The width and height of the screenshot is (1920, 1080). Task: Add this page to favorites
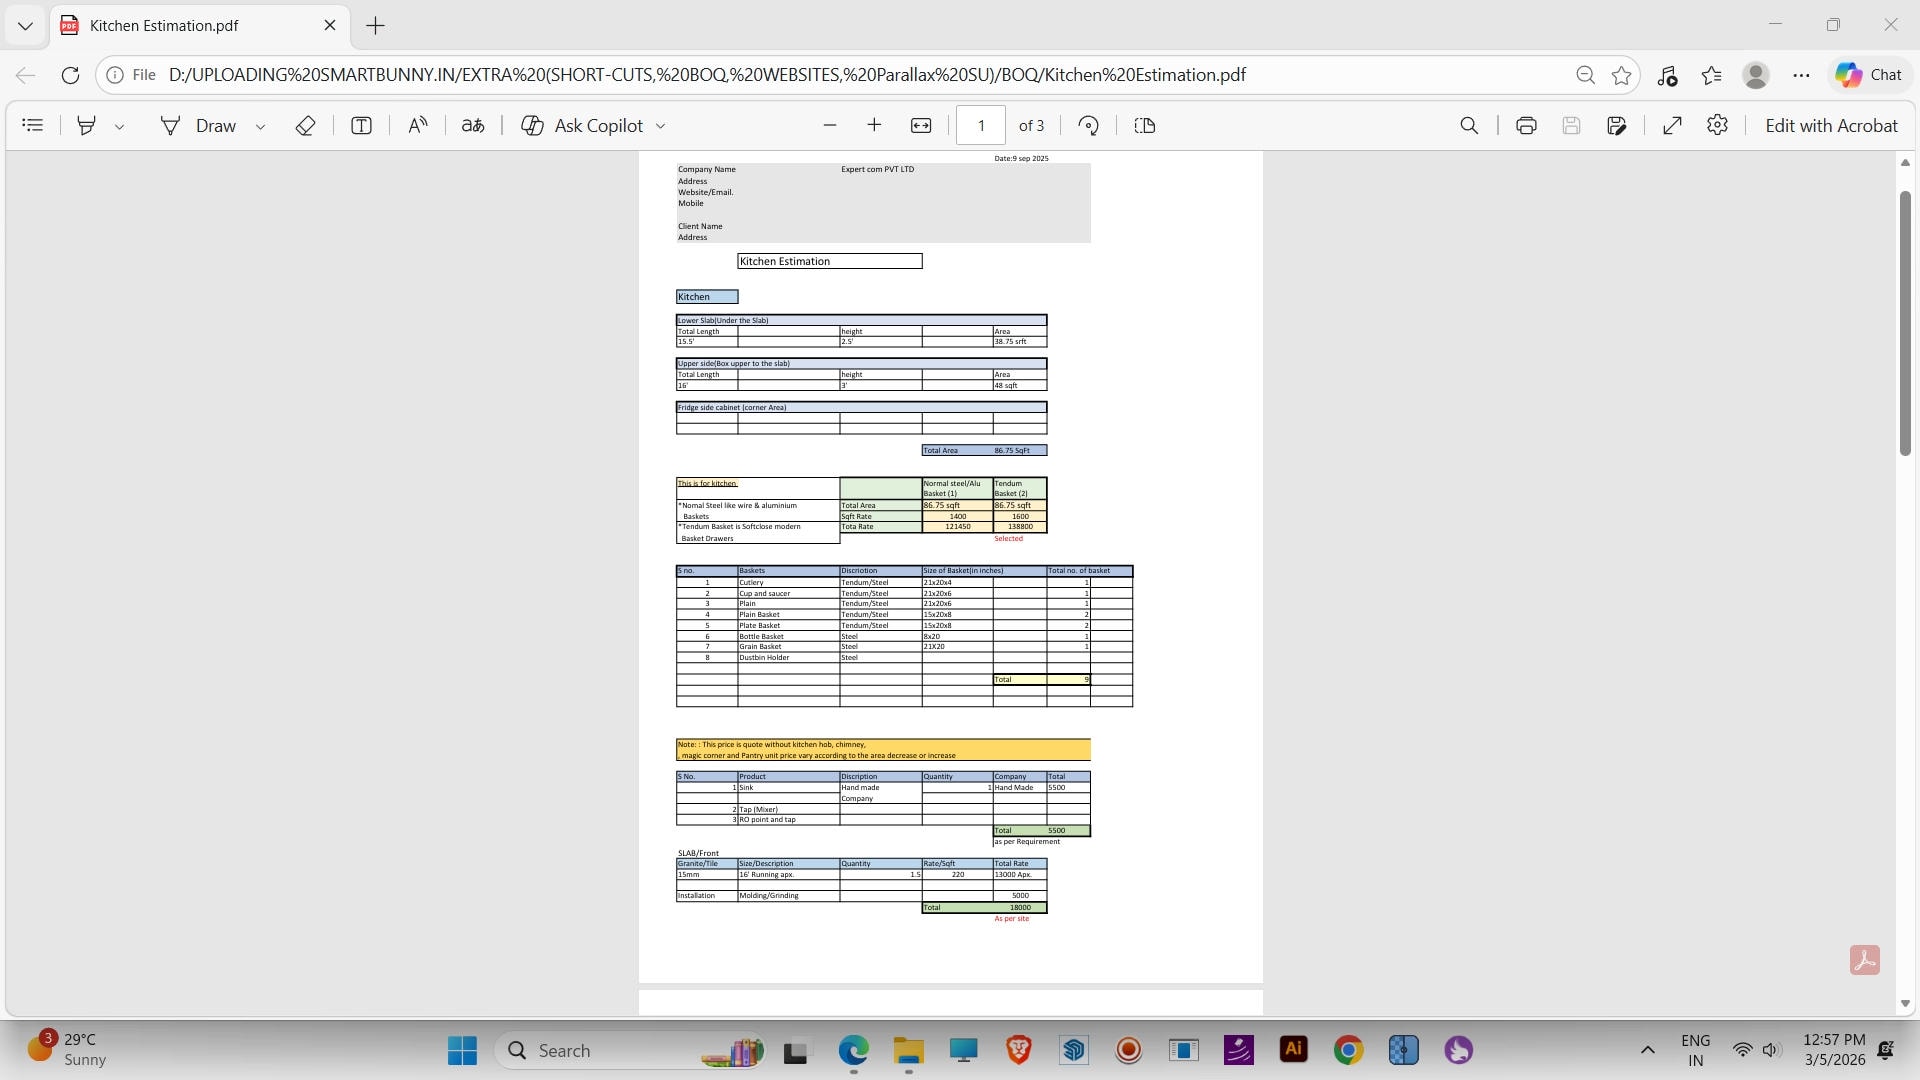pos(1622,75)
